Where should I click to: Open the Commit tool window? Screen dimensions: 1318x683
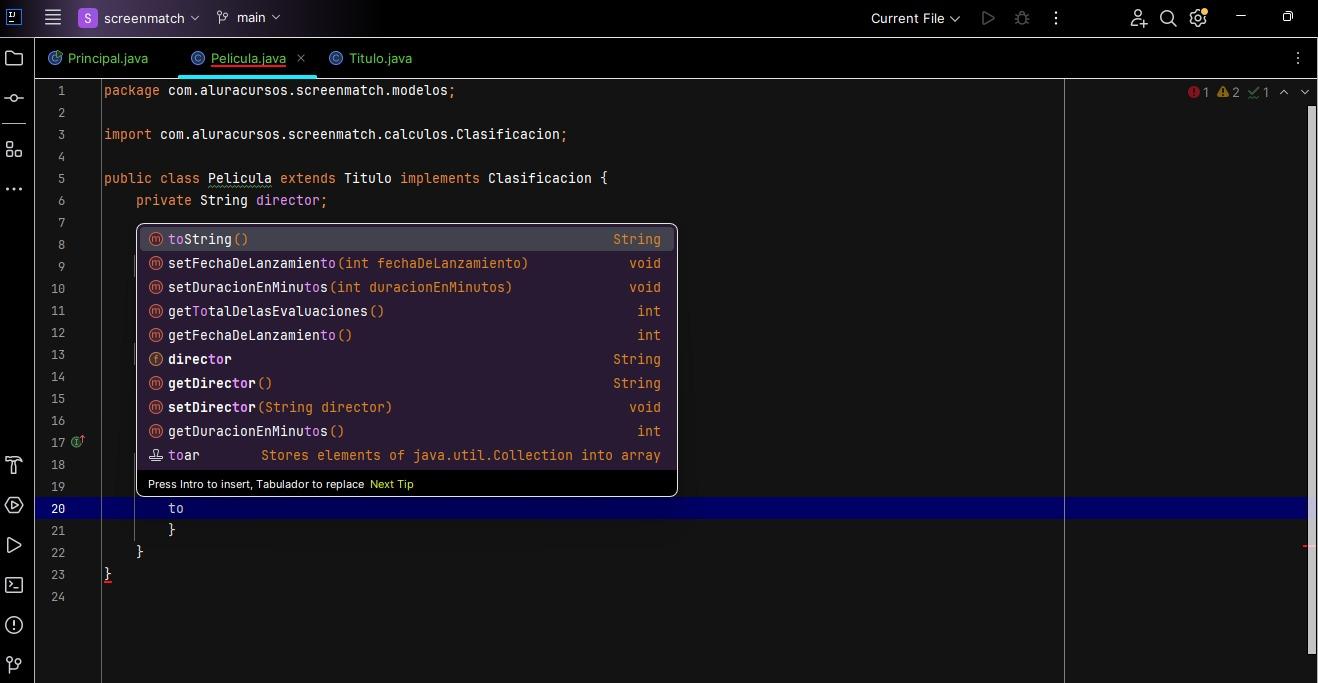click(x=14, y=98)
